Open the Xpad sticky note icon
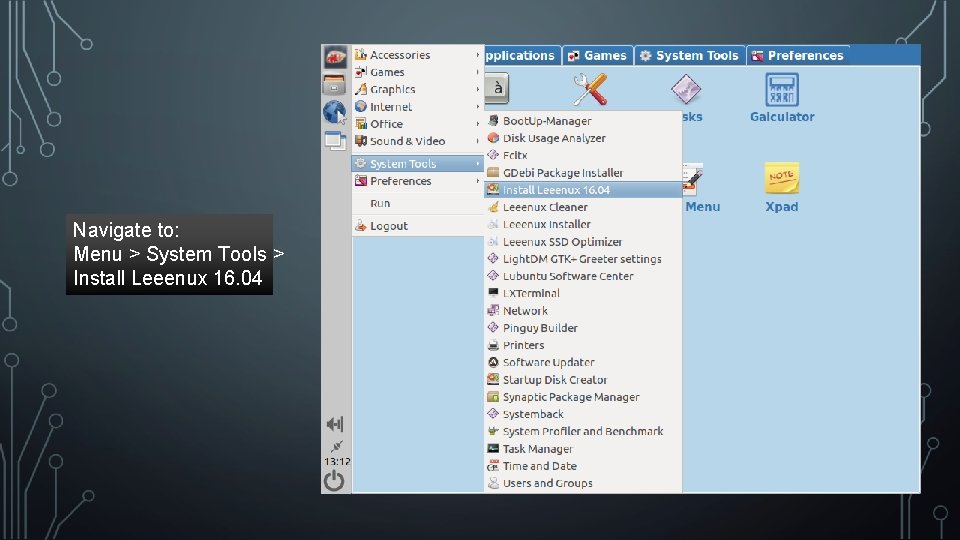Screen dimensions: 960x540 782,178
